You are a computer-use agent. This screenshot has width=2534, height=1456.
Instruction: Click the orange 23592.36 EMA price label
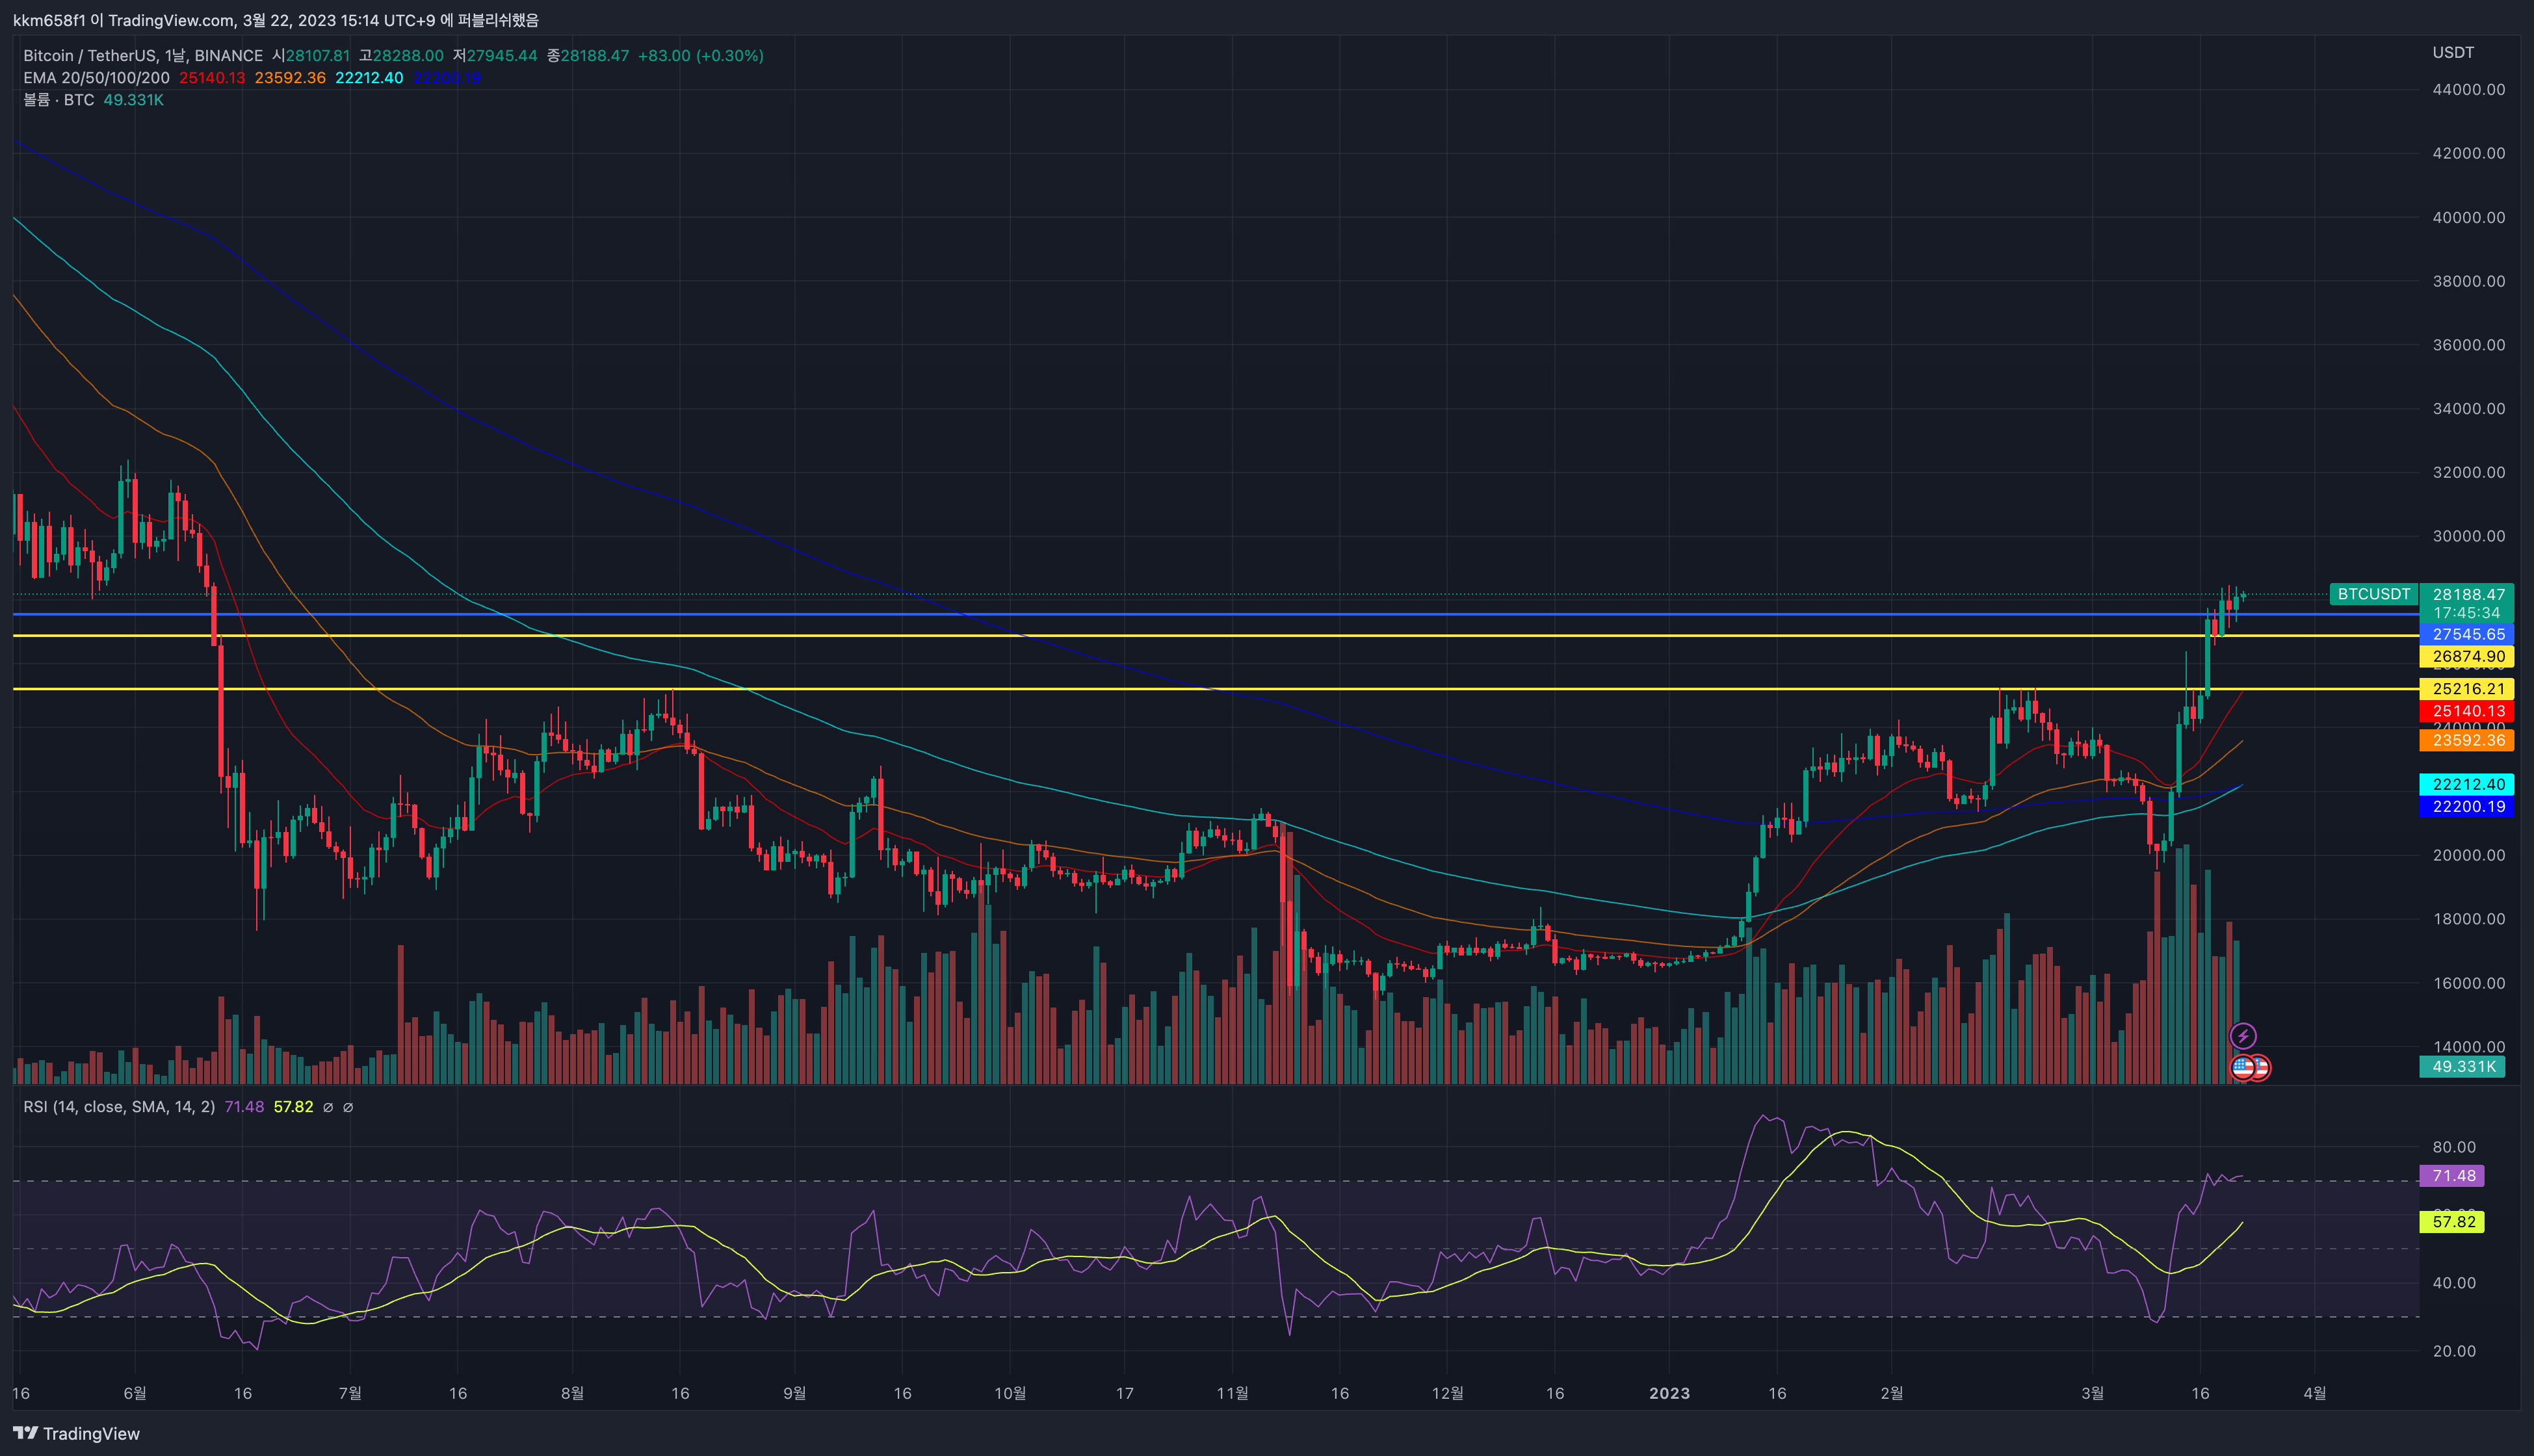(x=2468, y=741)
